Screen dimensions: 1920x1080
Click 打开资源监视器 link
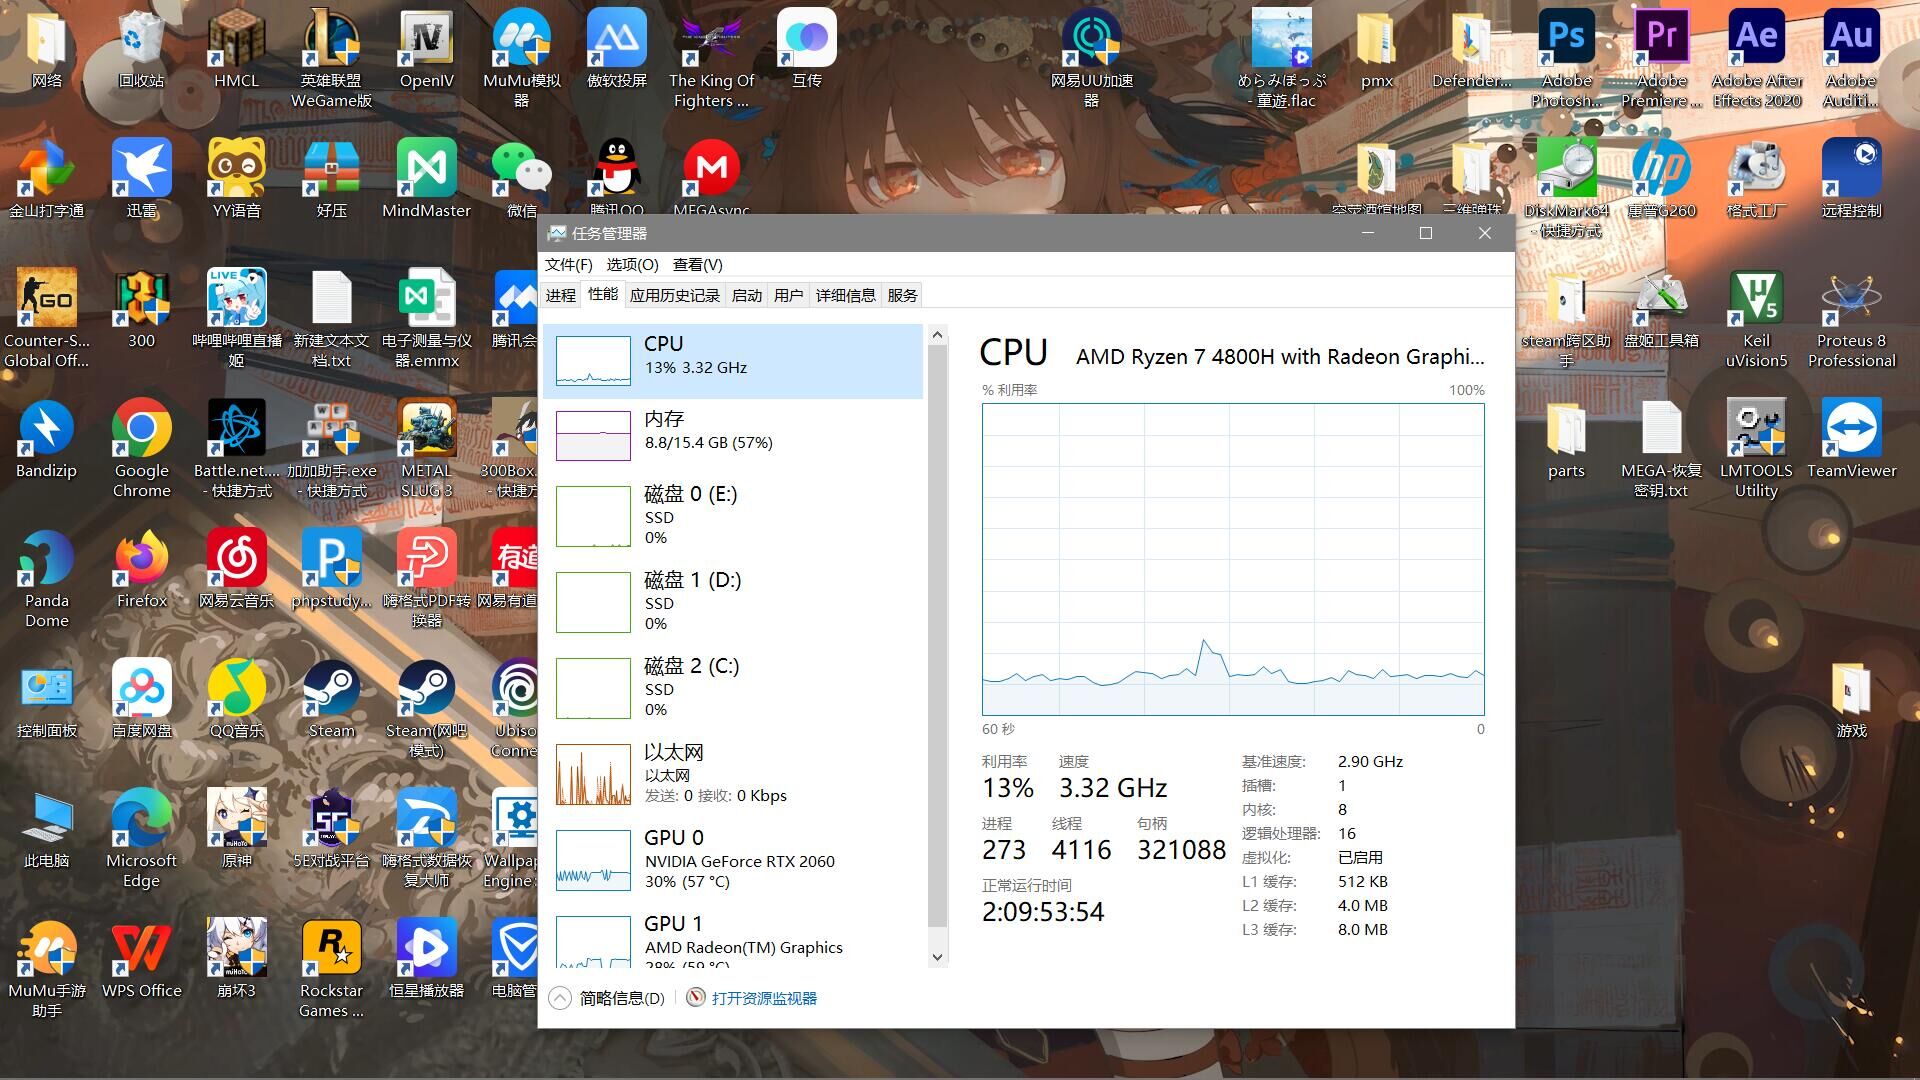point(752,998)
